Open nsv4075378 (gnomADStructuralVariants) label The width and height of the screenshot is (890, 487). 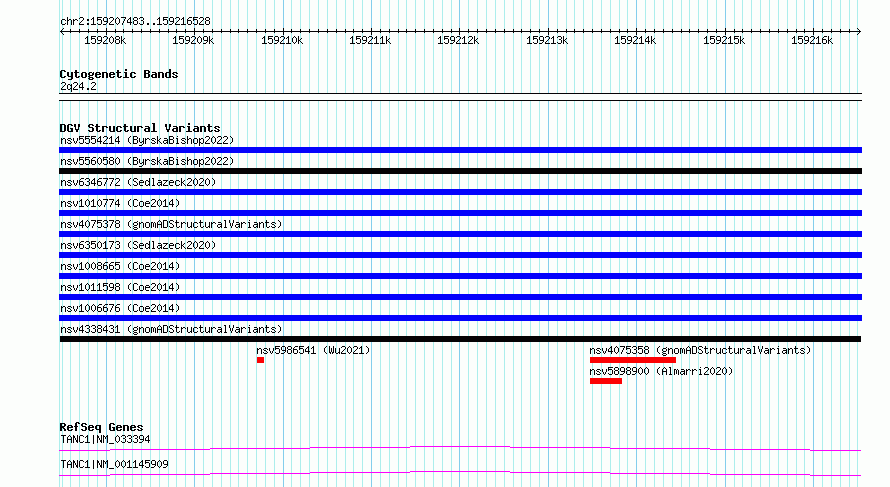pos(171,224)
